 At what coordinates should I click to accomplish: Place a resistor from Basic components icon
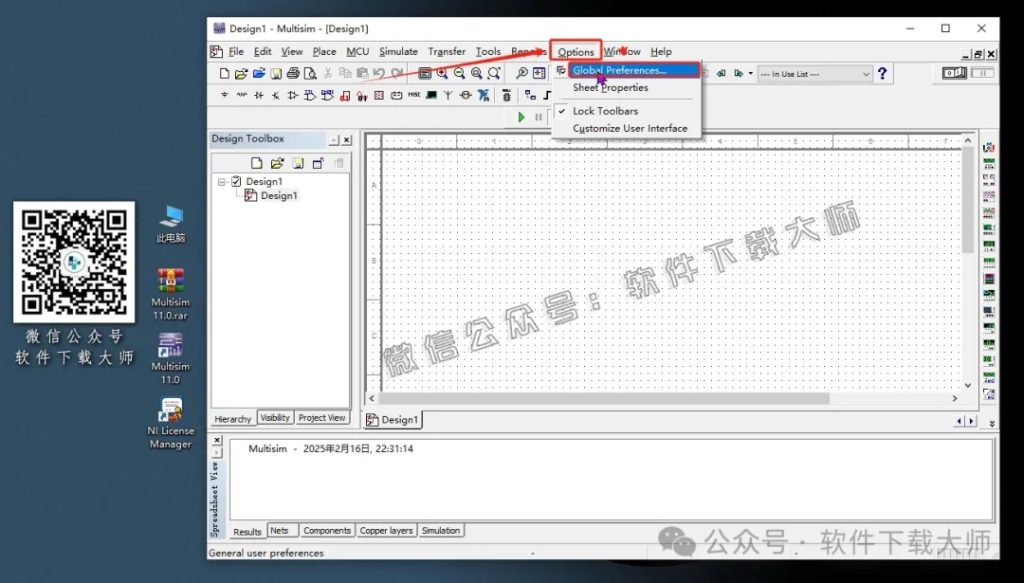point(241,96)
